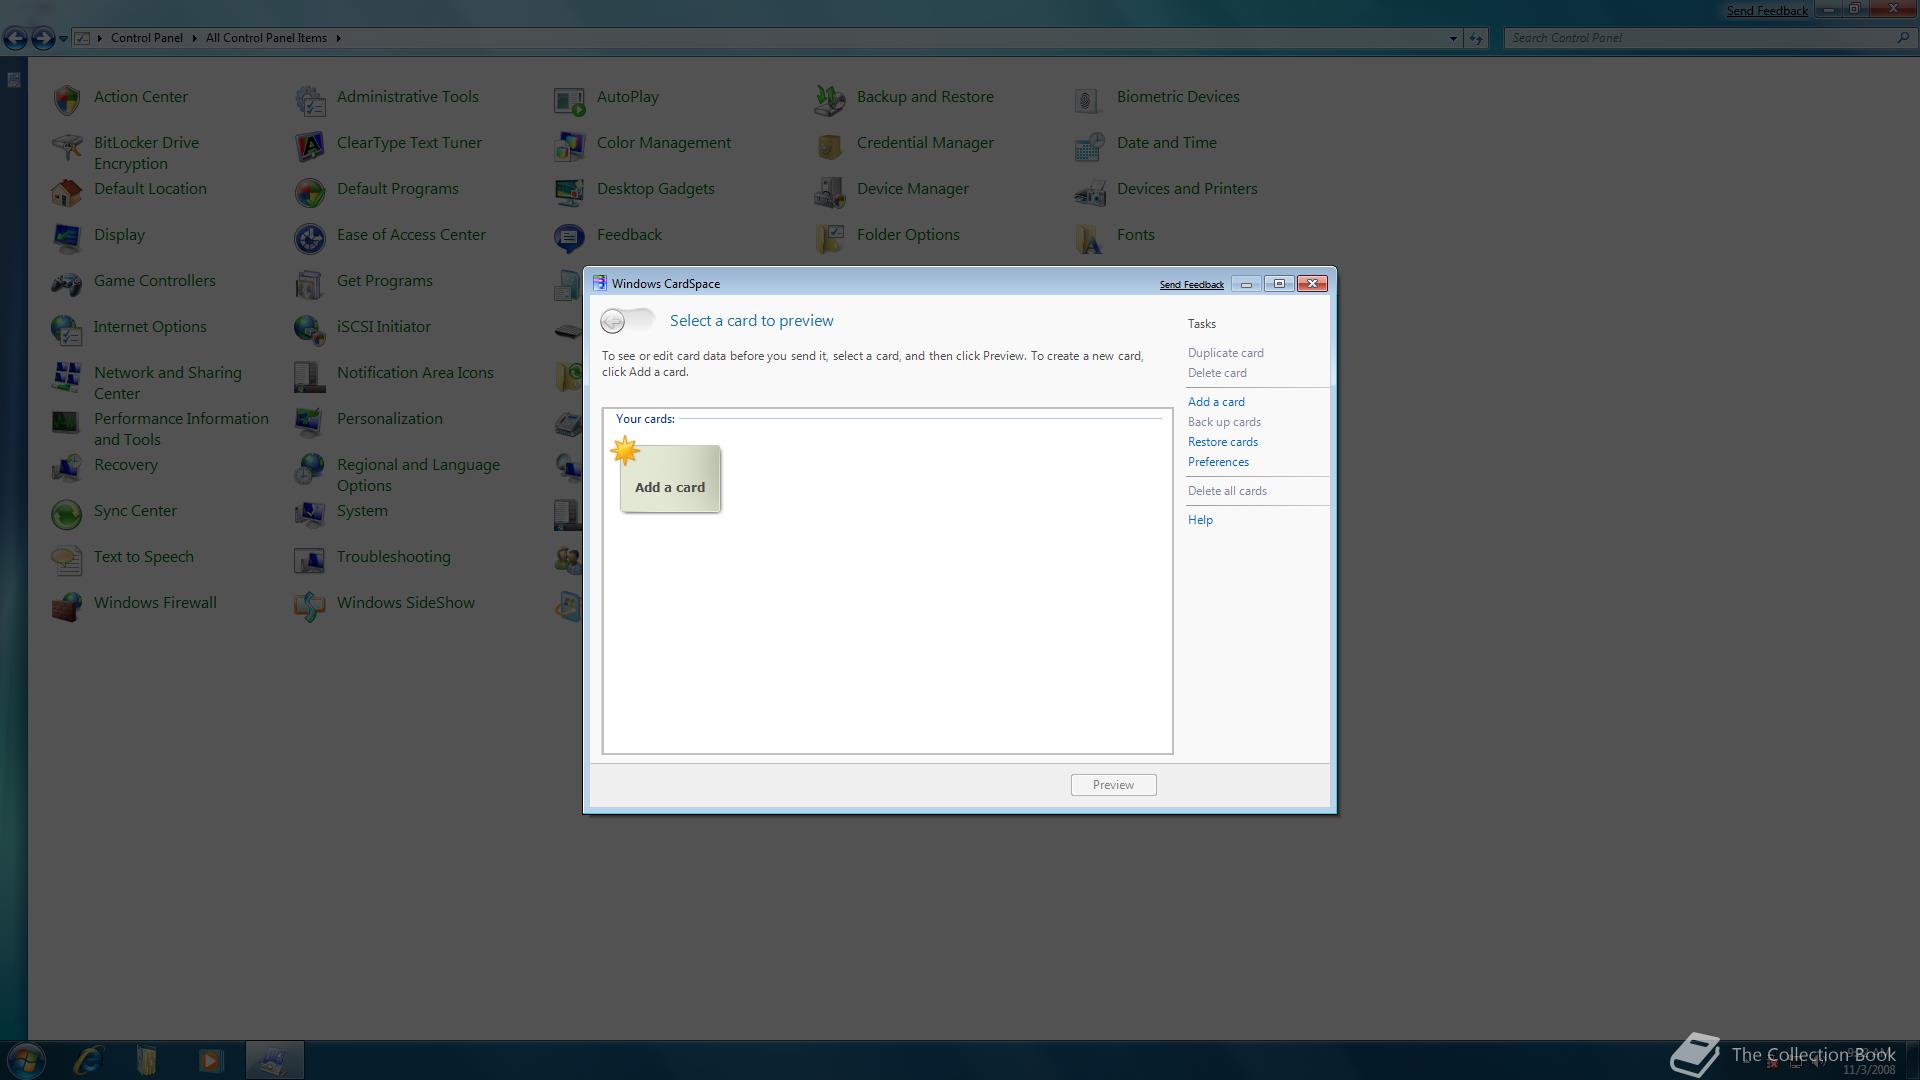Open Feedback speech bubble icon
Screen dimensions: 1920x1080
click(570, 238)
